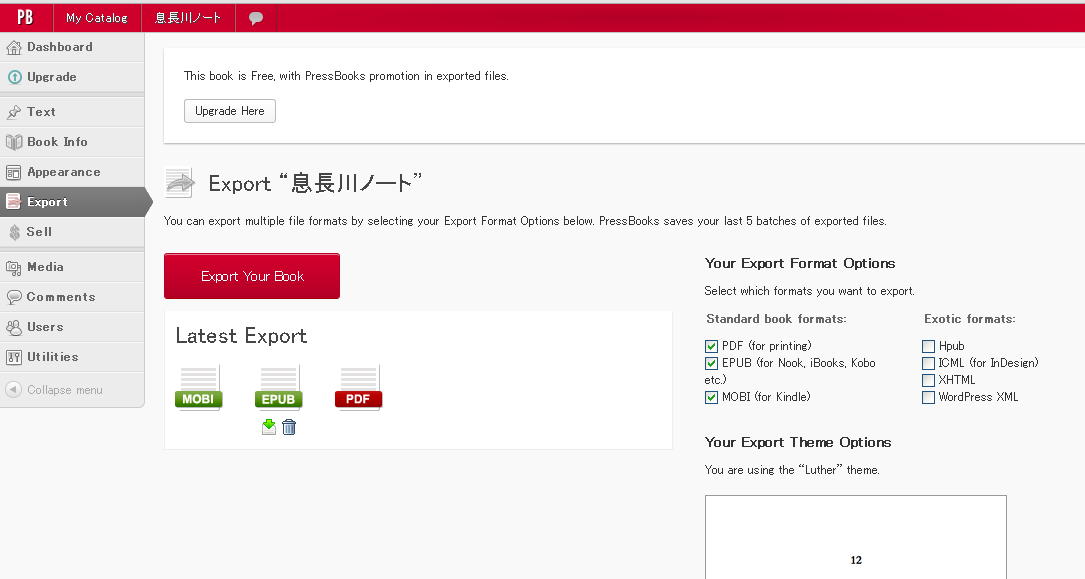Open the Text section

click(72, 111)
